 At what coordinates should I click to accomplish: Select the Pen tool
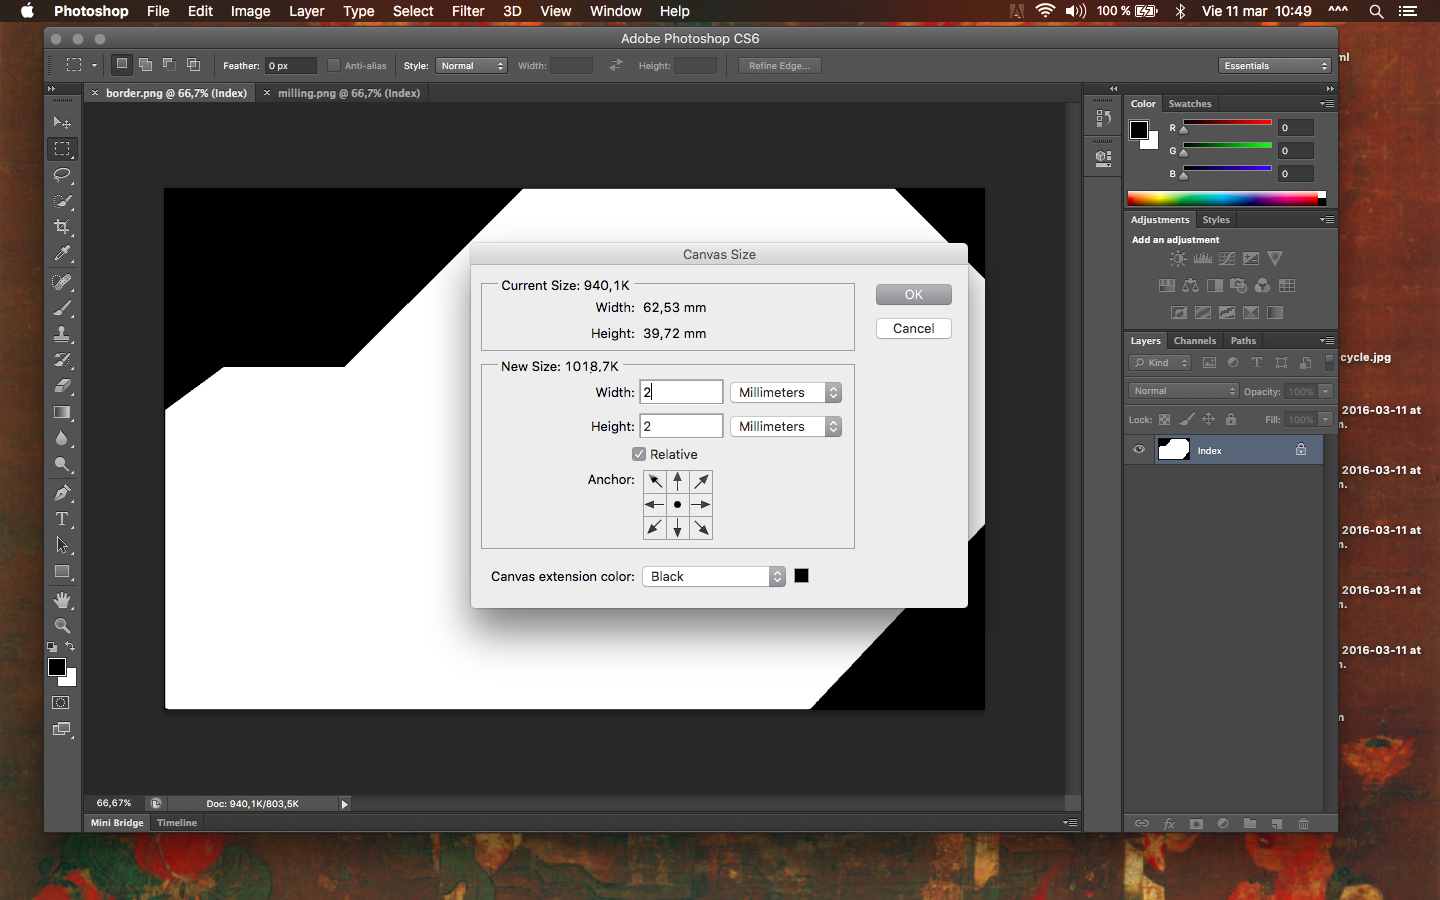point(62,493)
